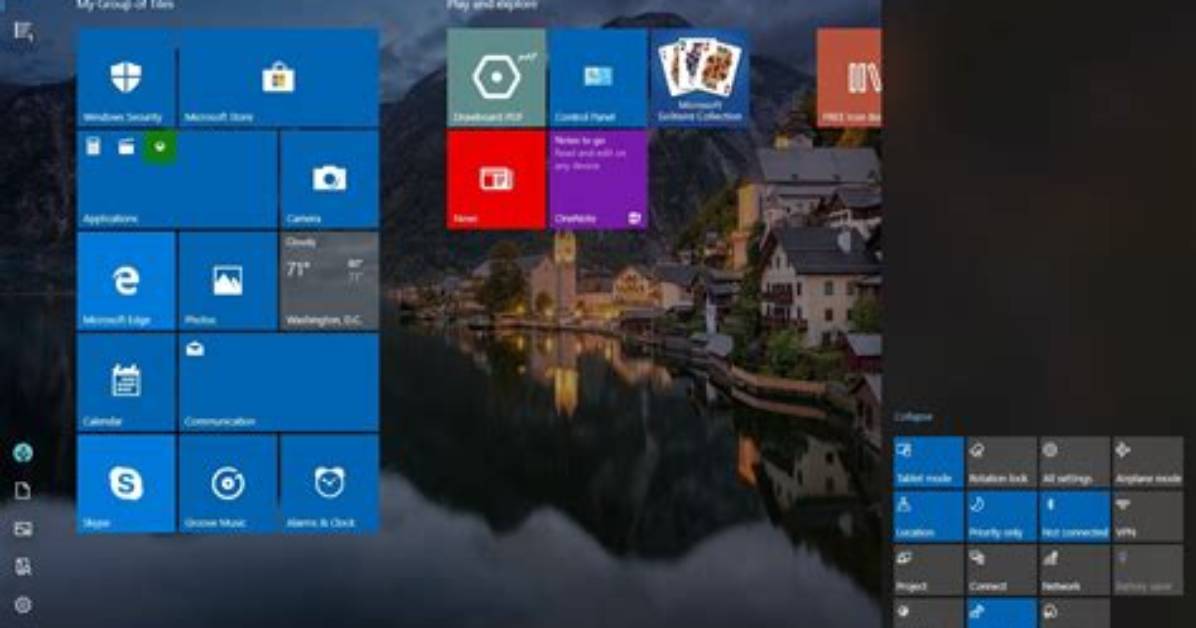Viewport: 1196px width, 628px height.
Task: Open the red News tile
Action: pyautogui.click(x=496, y=179)
